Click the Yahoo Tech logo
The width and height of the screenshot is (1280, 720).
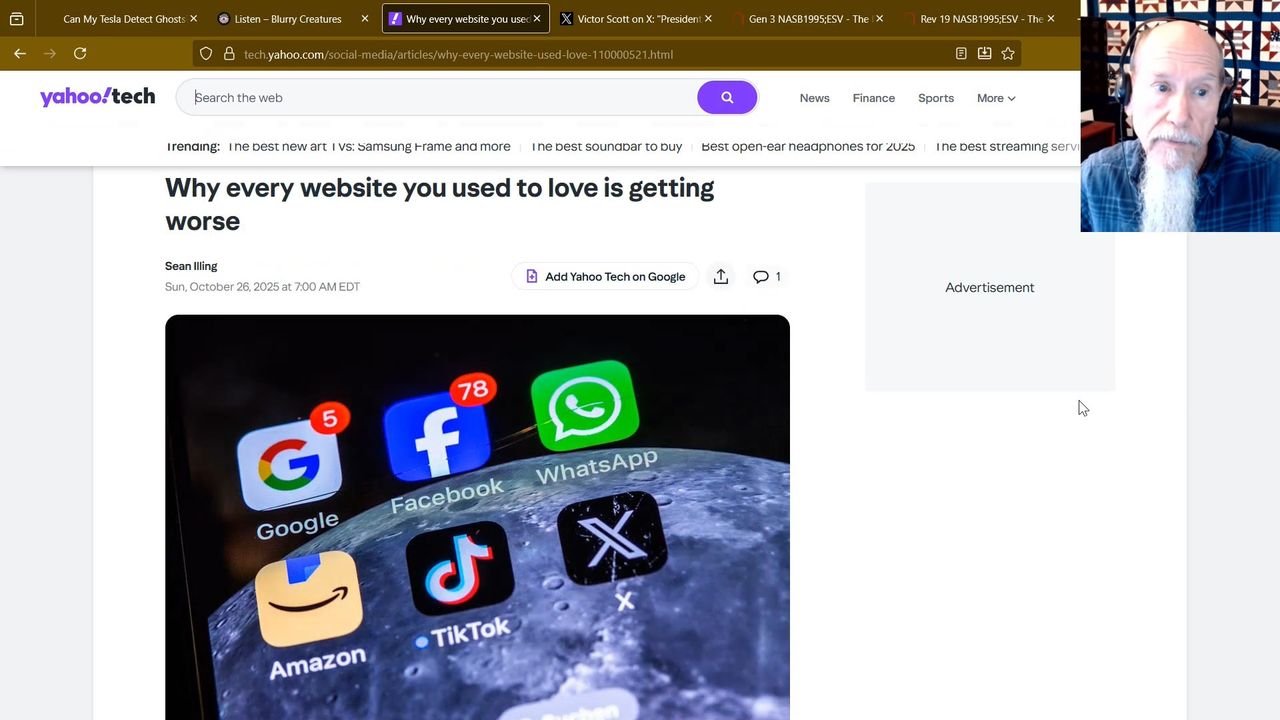[97, 97]
